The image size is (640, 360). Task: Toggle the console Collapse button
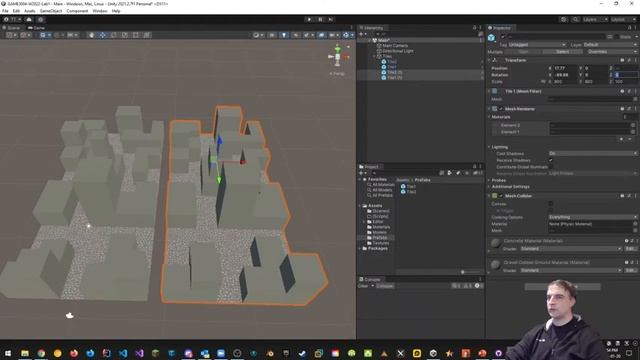(384, 286)
